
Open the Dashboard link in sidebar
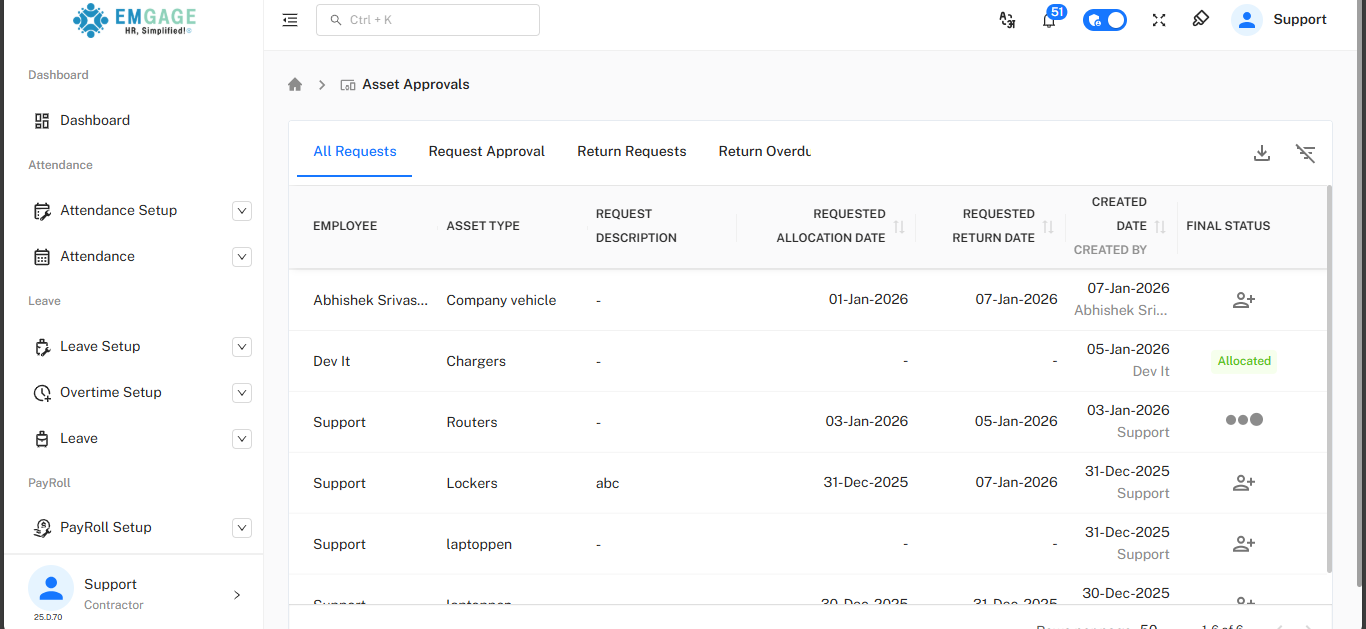coord(95,121)
